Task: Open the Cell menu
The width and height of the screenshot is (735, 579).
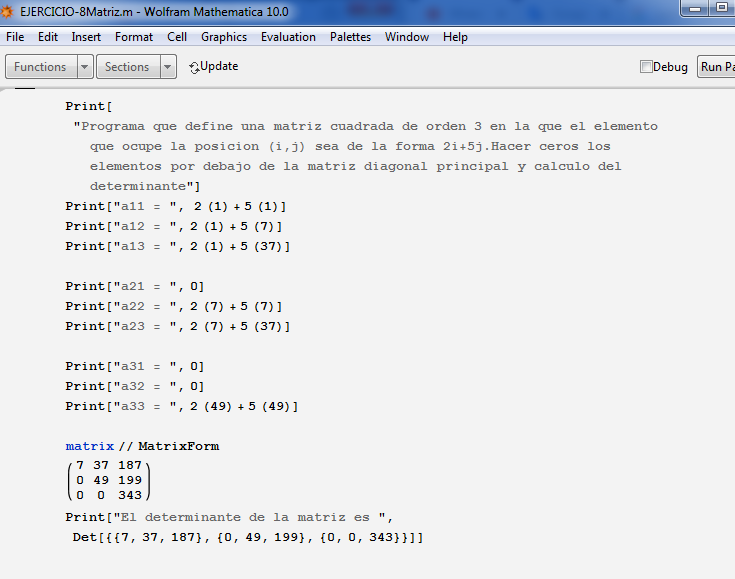Action: point(177,37)
